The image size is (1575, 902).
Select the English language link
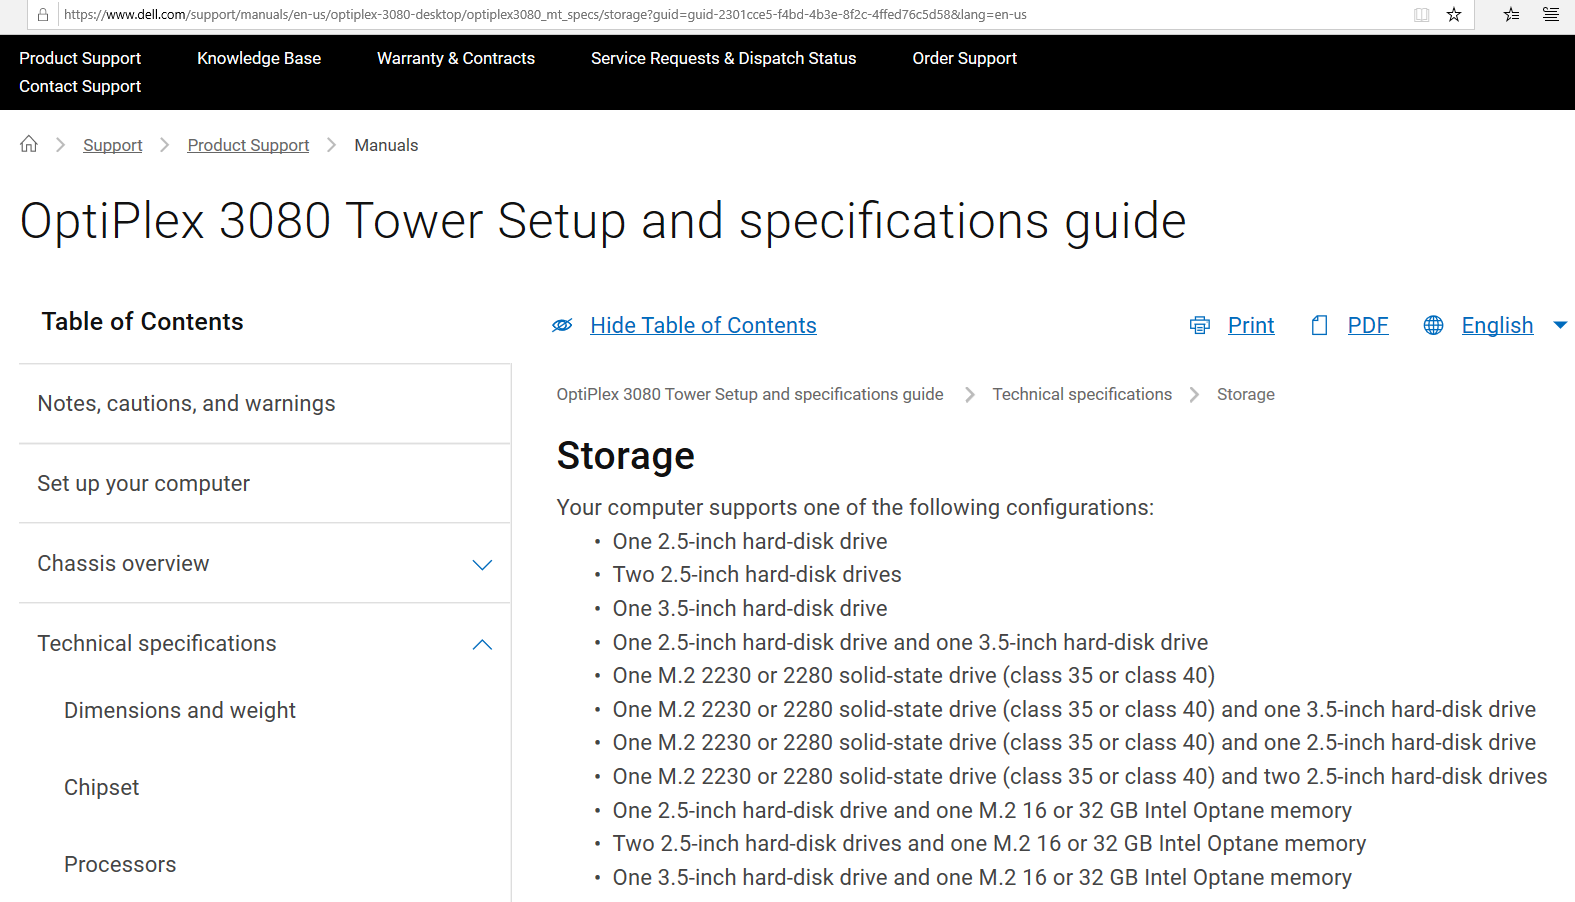click(x=1497, y=325)
